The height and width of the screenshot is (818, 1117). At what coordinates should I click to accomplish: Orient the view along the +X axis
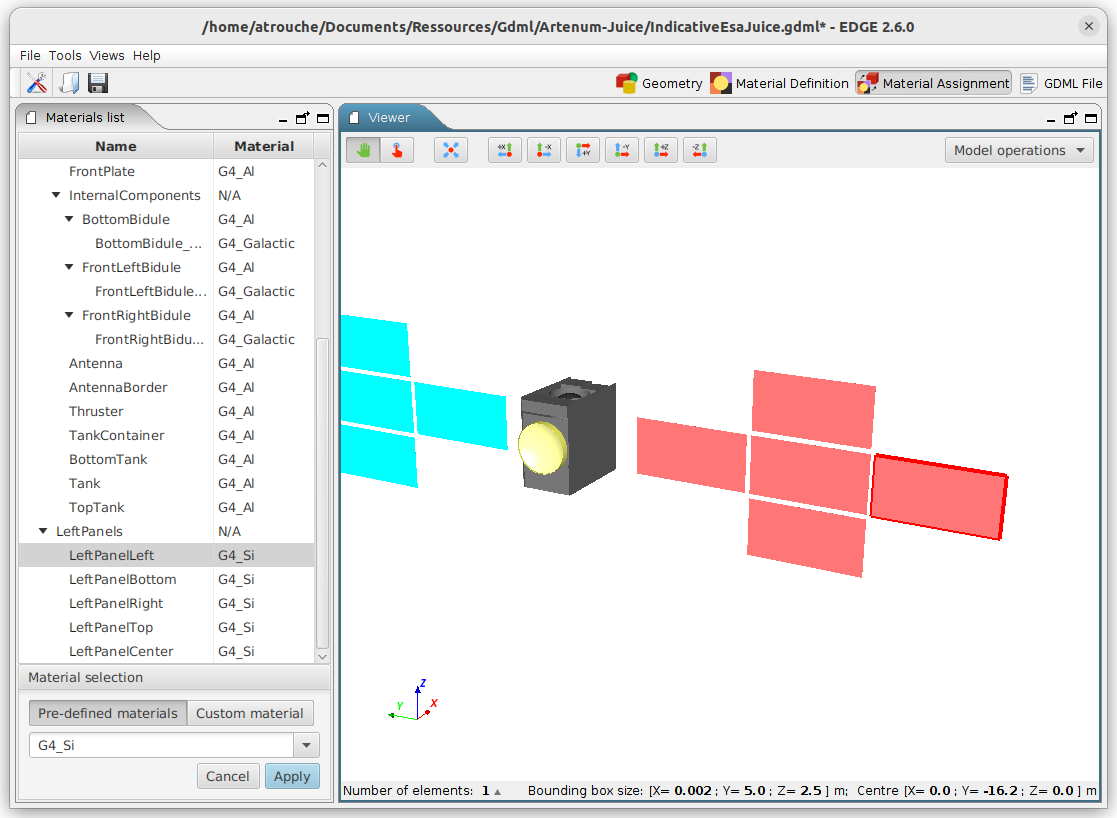(x=504, y=149)
